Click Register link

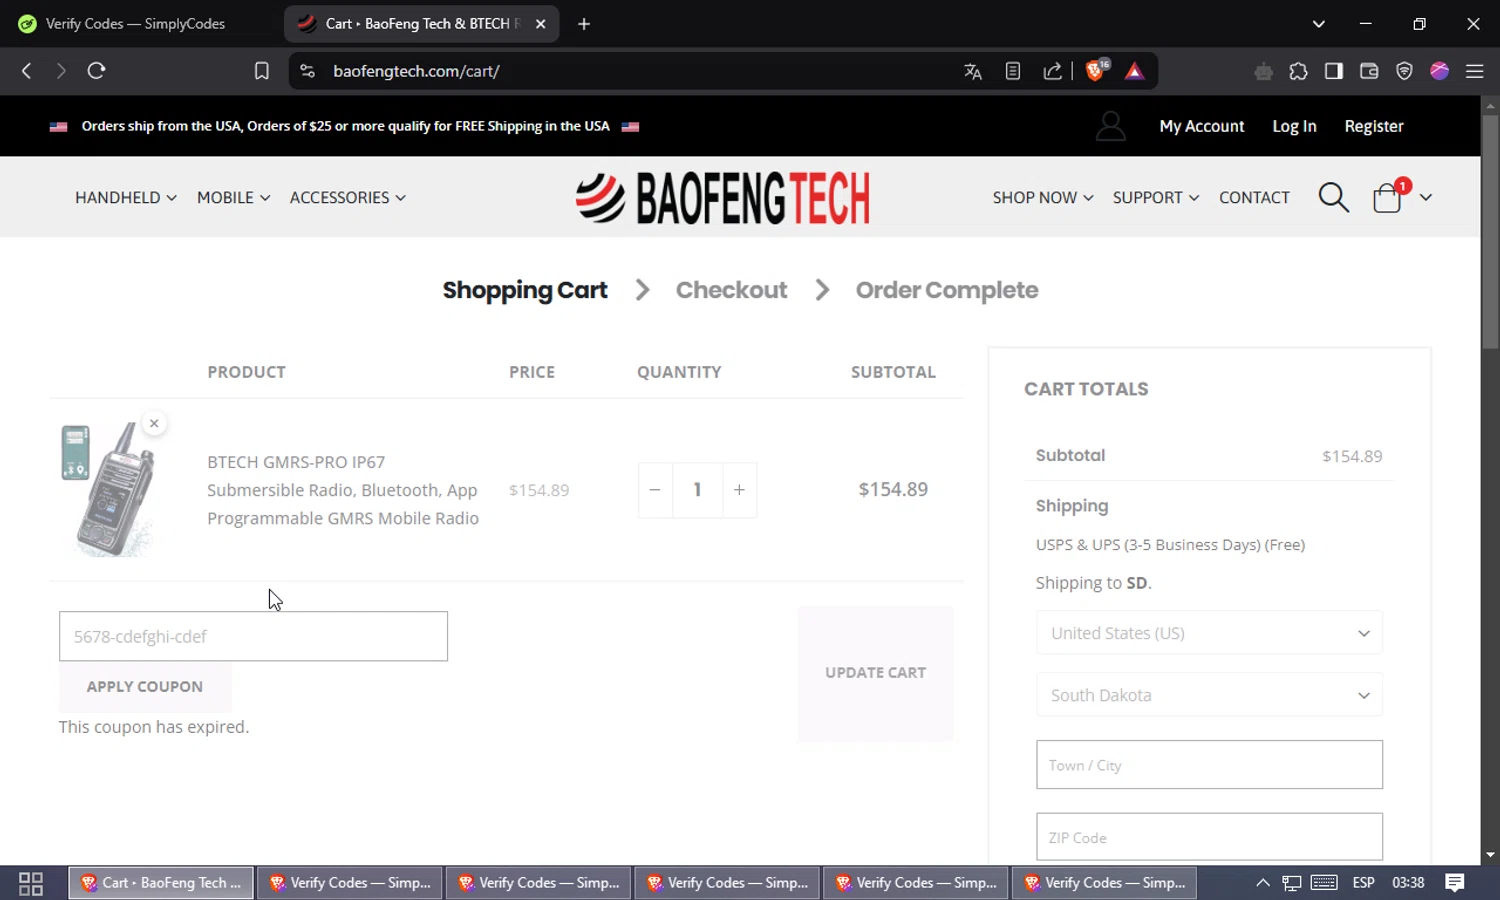1374,126
